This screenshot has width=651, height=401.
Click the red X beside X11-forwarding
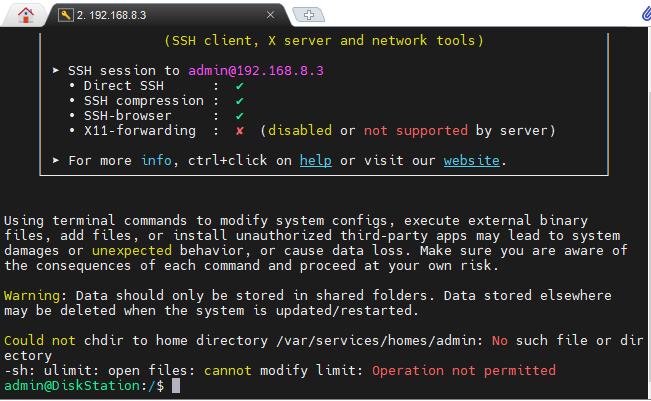point(239,131)
